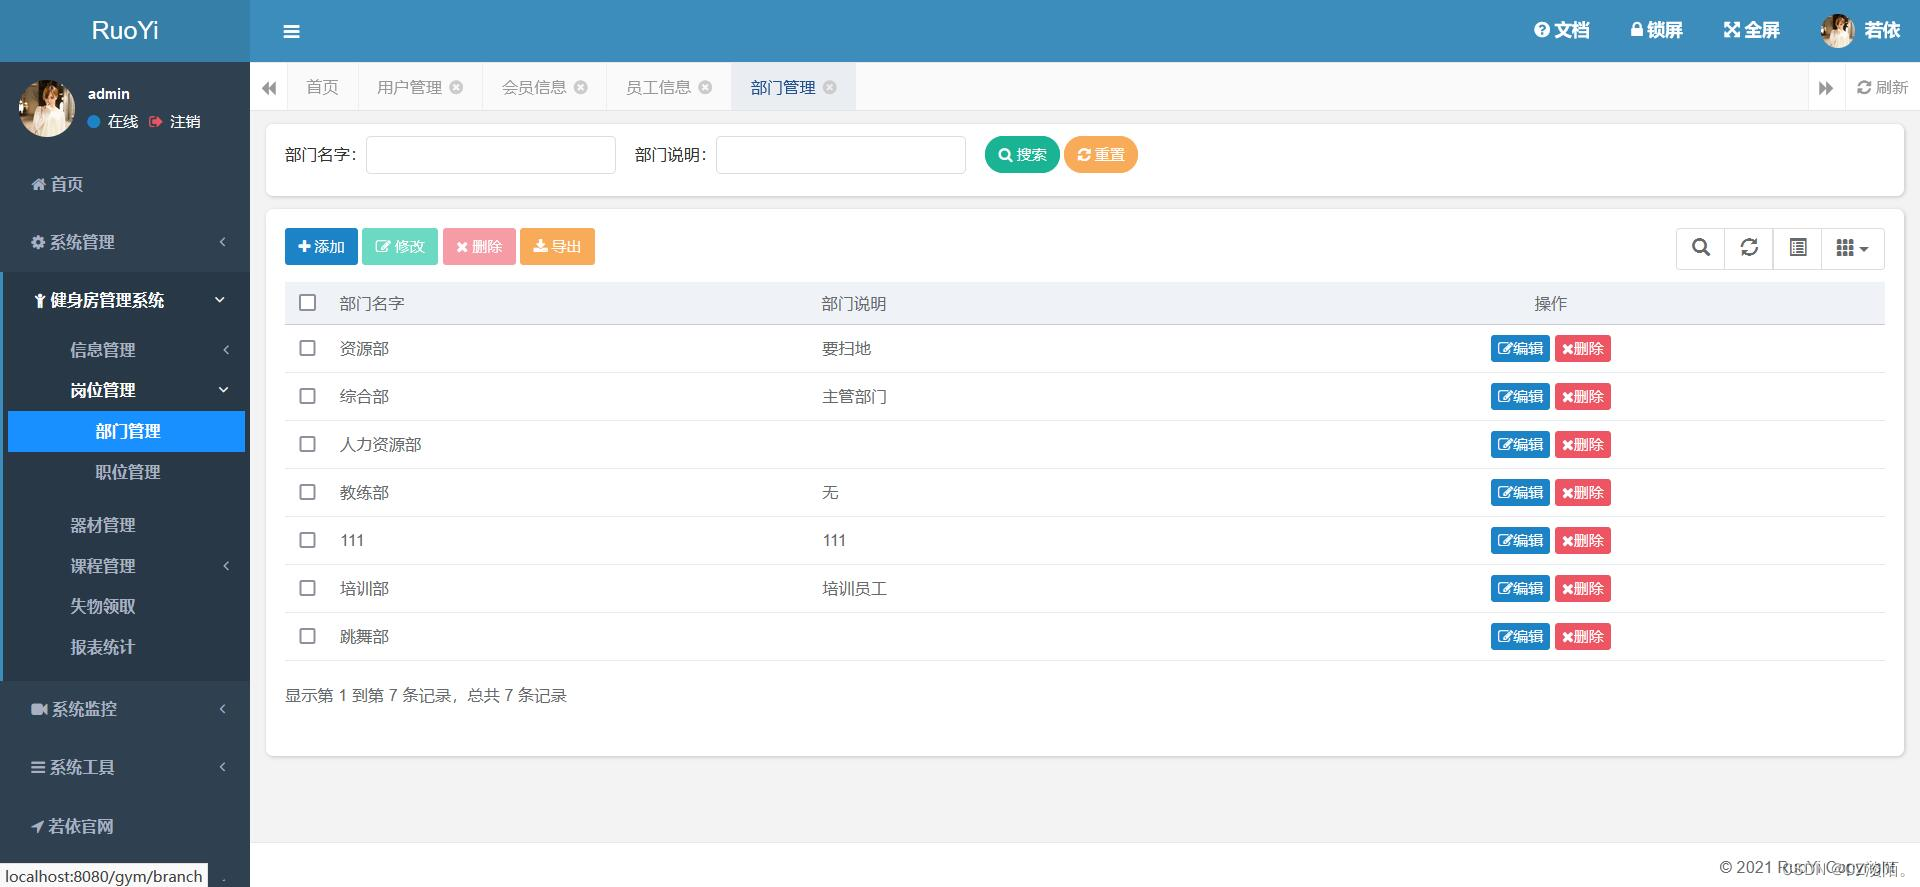Switch to the 用户管理 tab
The image size is (1920, 887).
pyautogui.click(x=409, y=87)
